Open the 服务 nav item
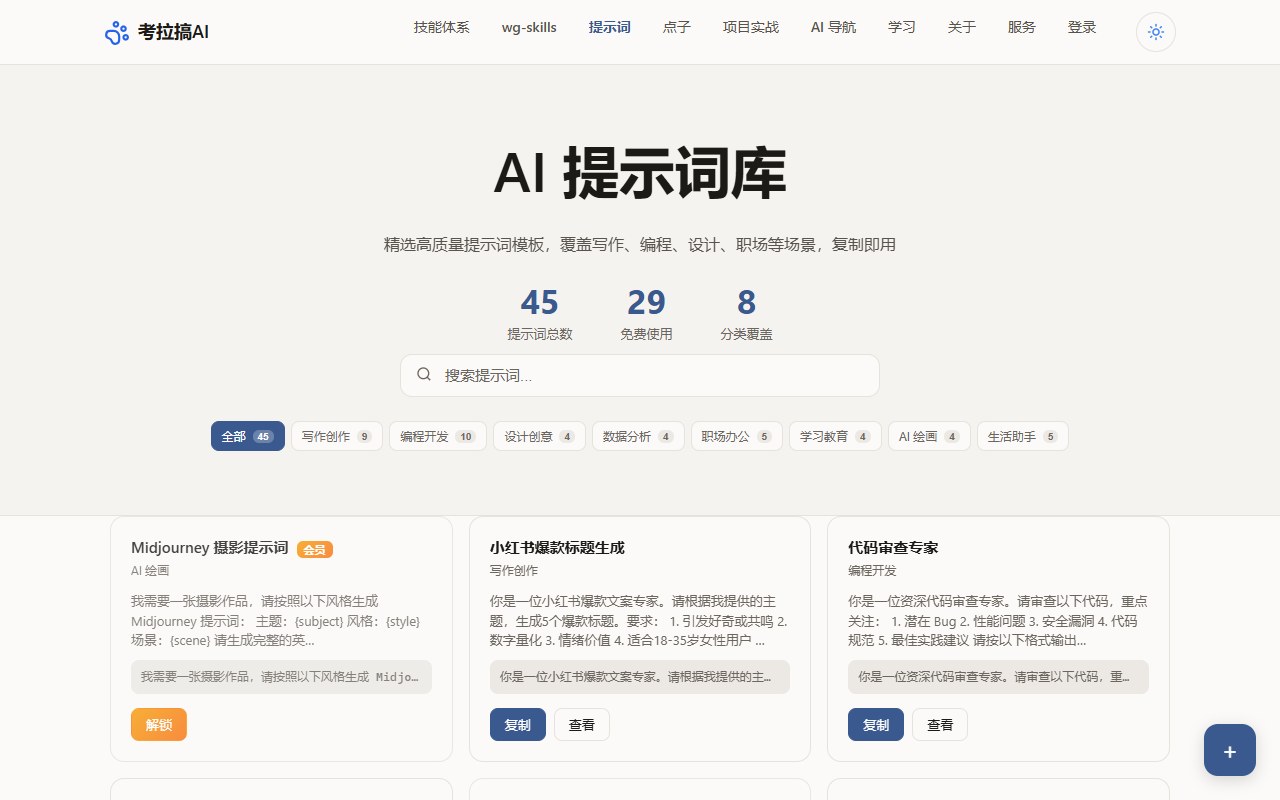The width and height of the screenshot is (1280, 800). 1022,28
